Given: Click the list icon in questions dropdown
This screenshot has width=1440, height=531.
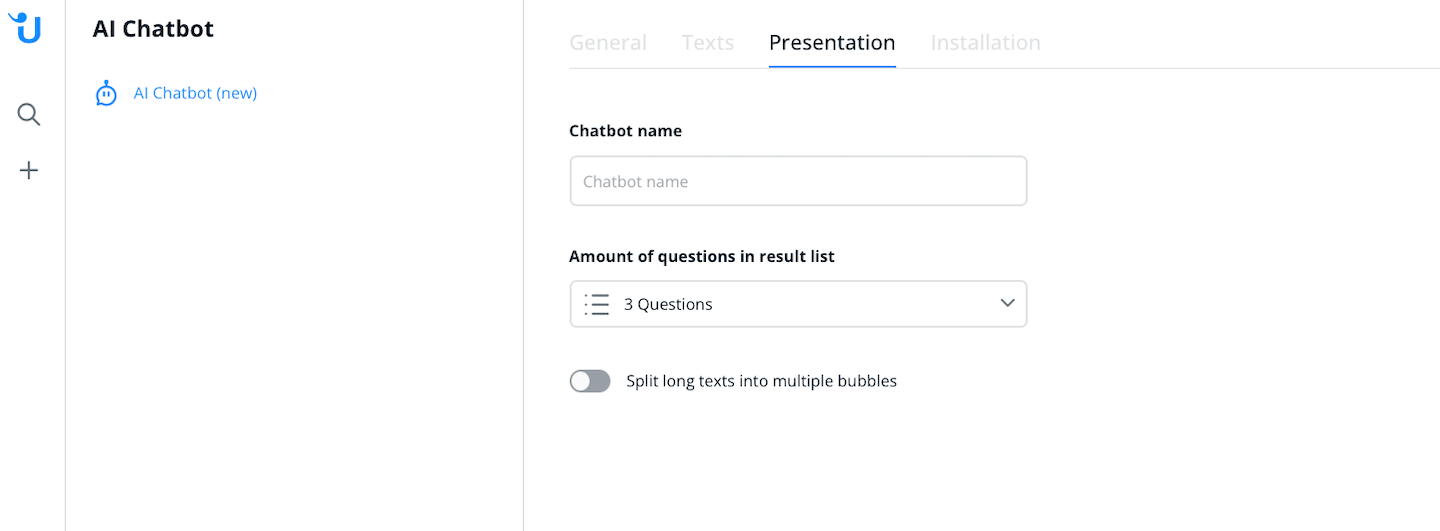Looking at the screenshot, I should pos(597,304).
